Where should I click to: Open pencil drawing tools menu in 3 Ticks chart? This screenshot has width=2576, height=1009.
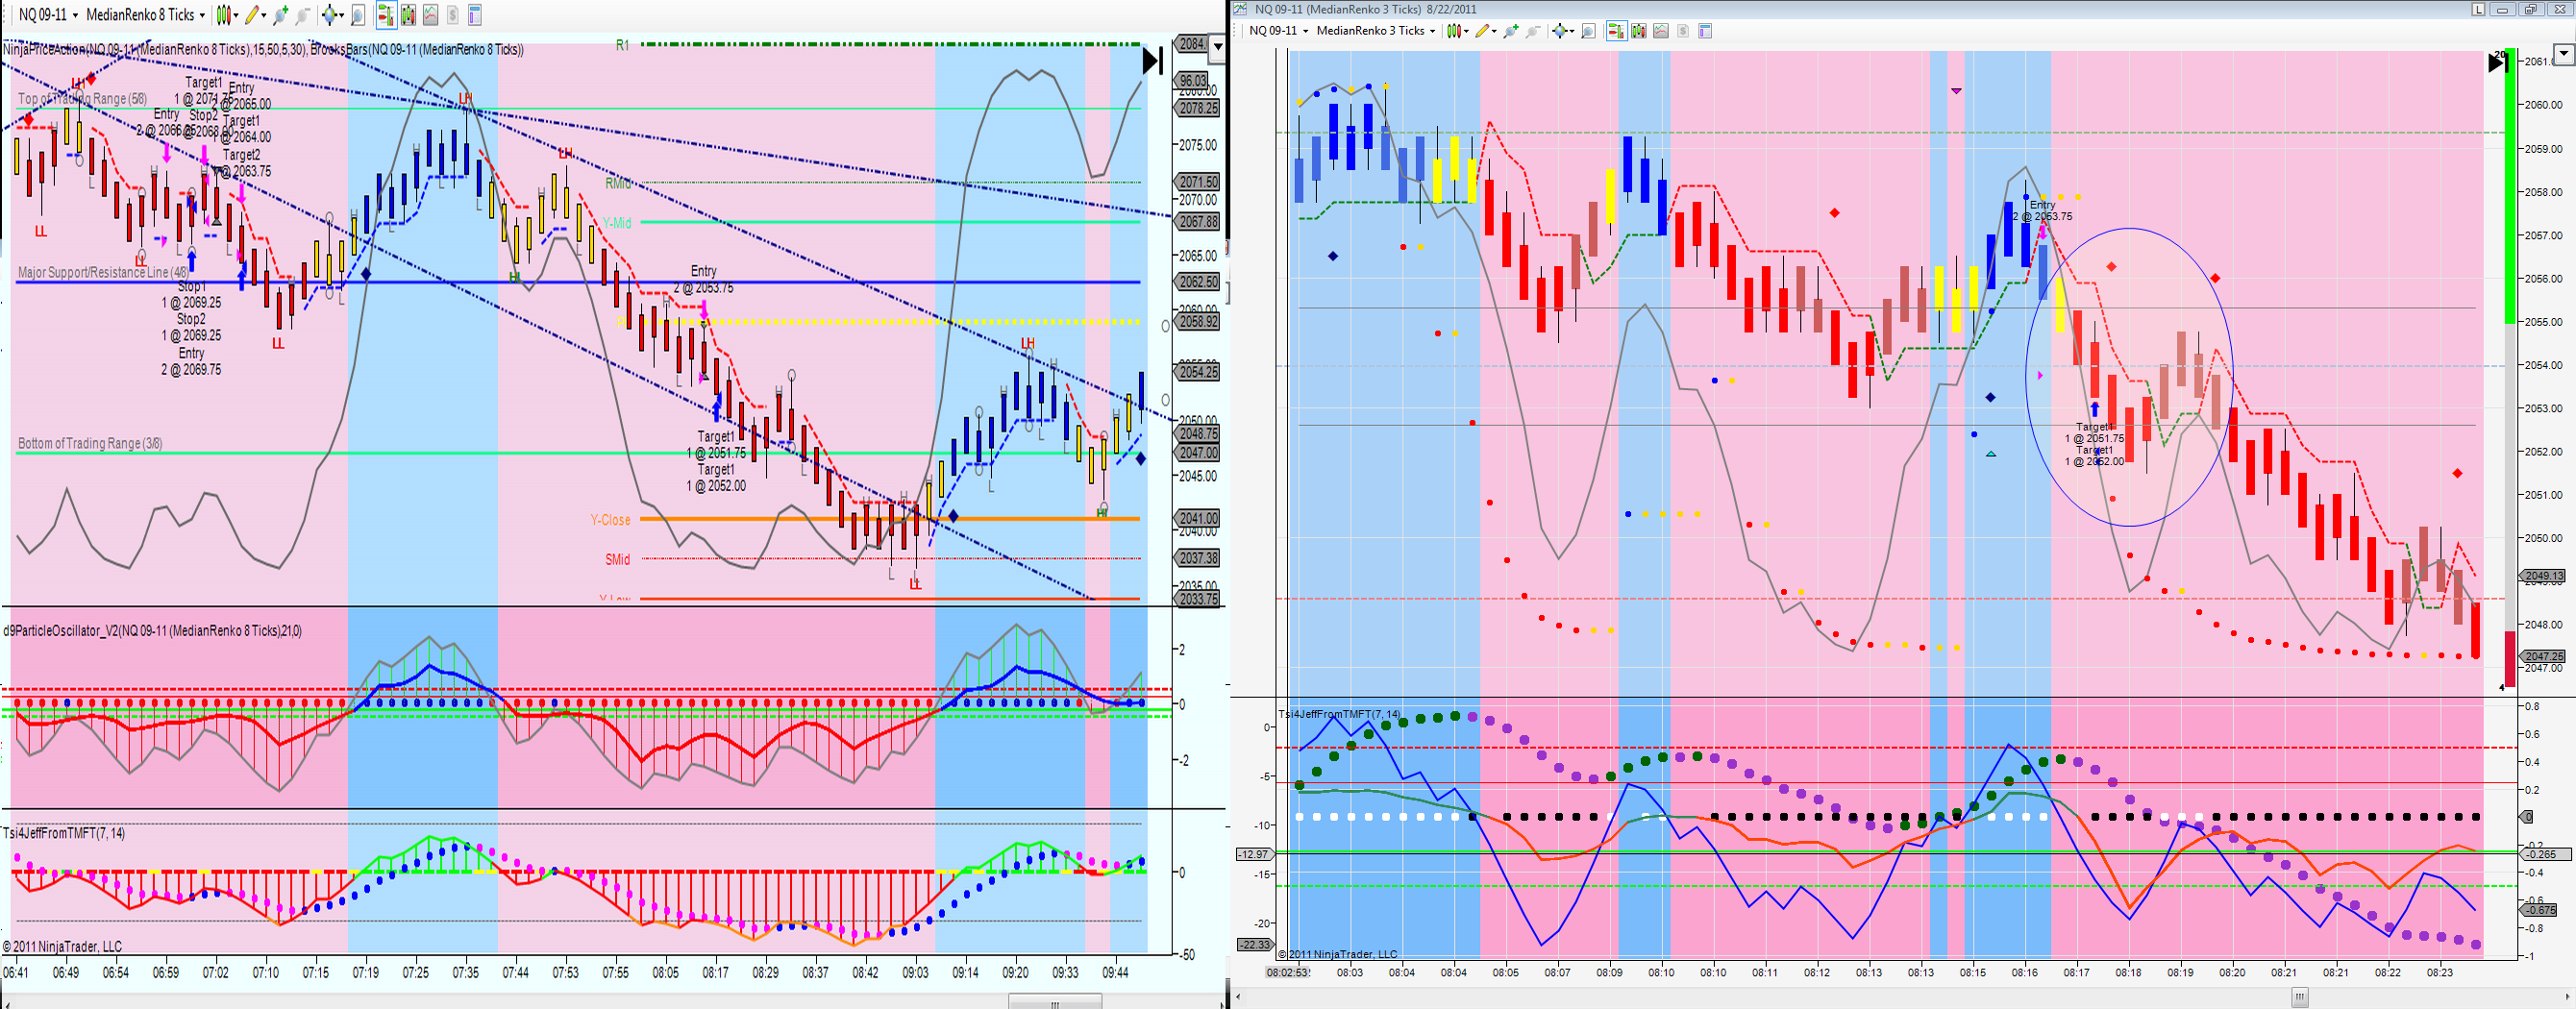pyautogui.click(x=1485, y=31)
